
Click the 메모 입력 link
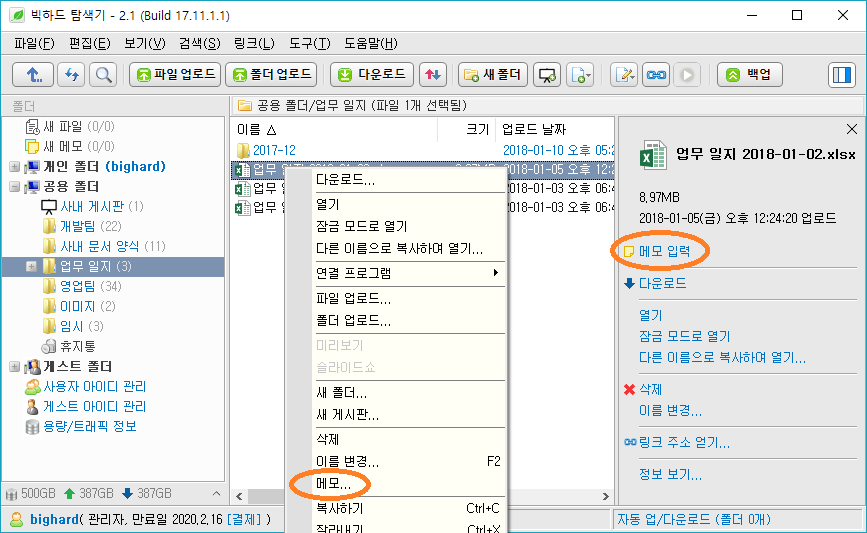click(671, 250)
